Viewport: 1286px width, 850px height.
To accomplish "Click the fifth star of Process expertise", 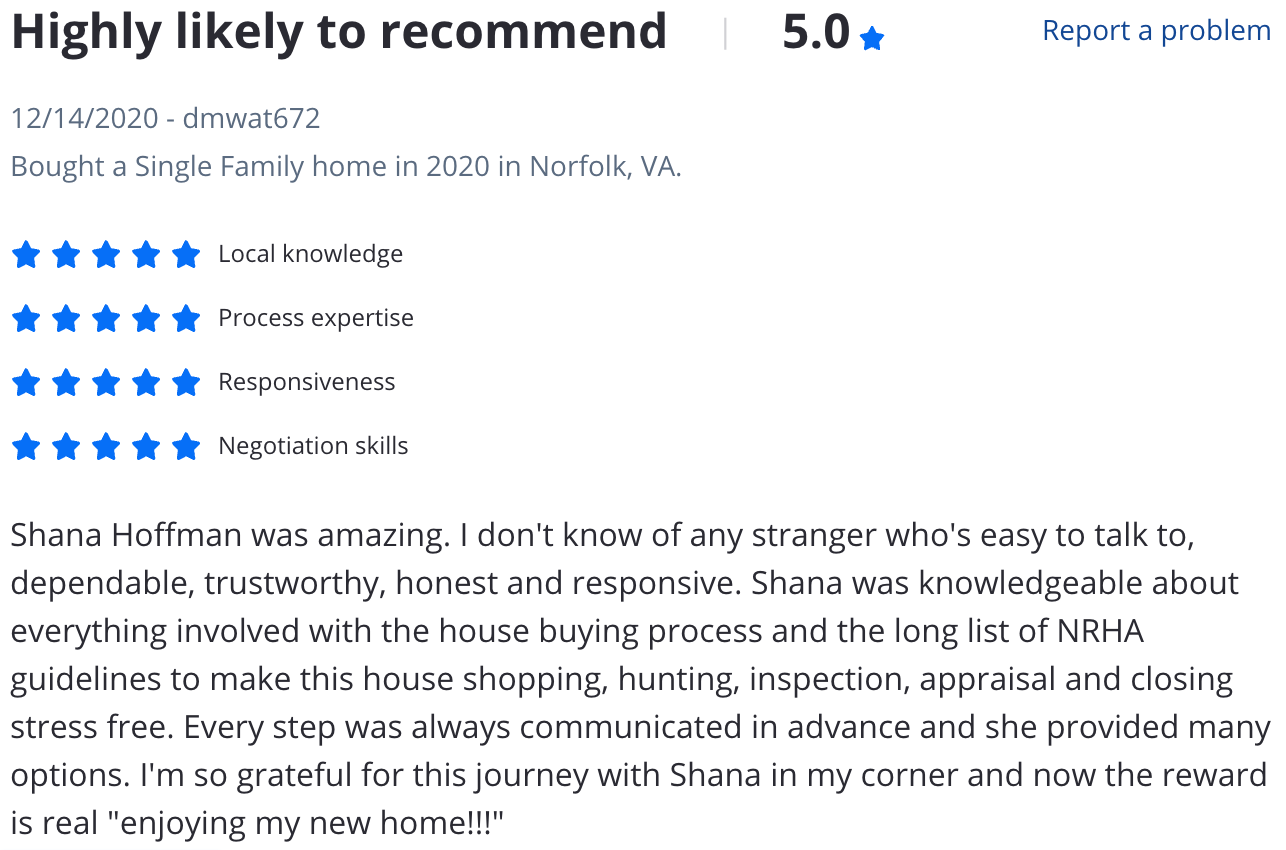I will coord(186,319).
